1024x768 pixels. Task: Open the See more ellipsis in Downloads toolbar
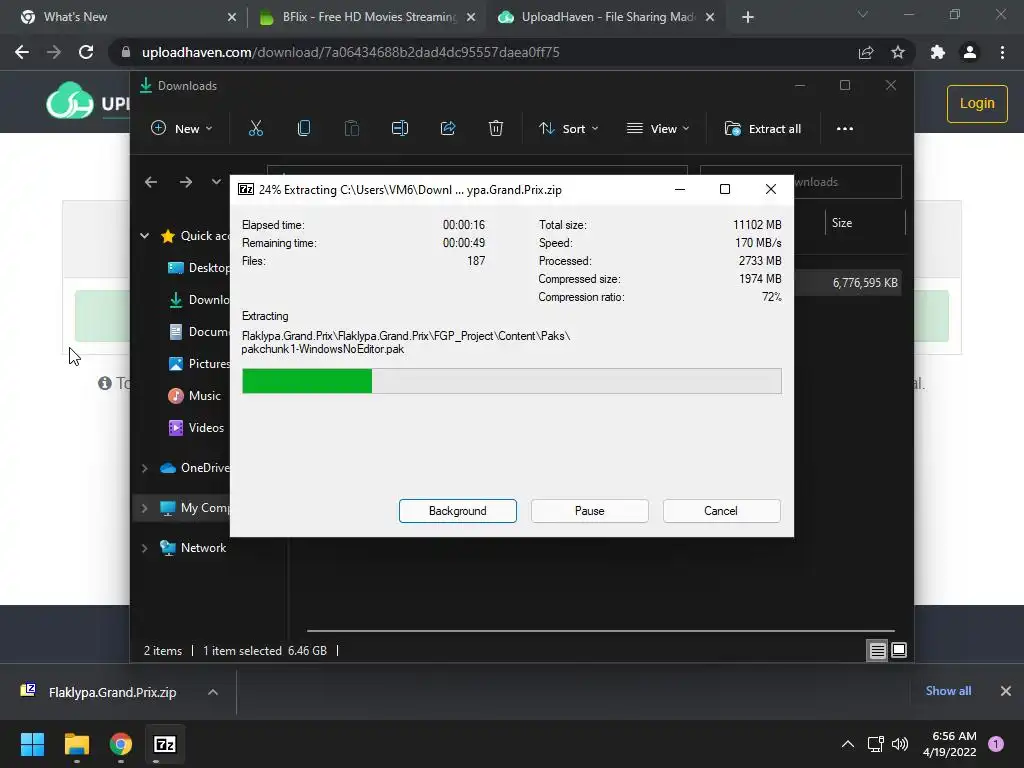(x=845, y=129)
